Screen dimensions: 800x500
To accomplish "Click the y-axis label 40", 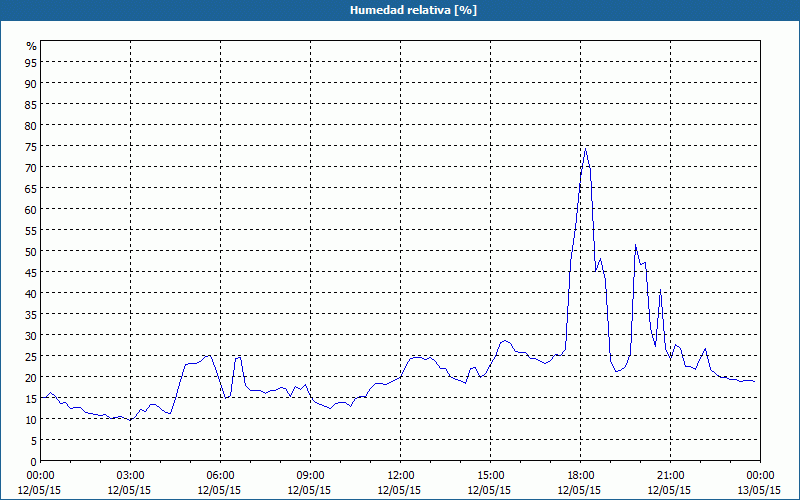I will tap(31, 293).
